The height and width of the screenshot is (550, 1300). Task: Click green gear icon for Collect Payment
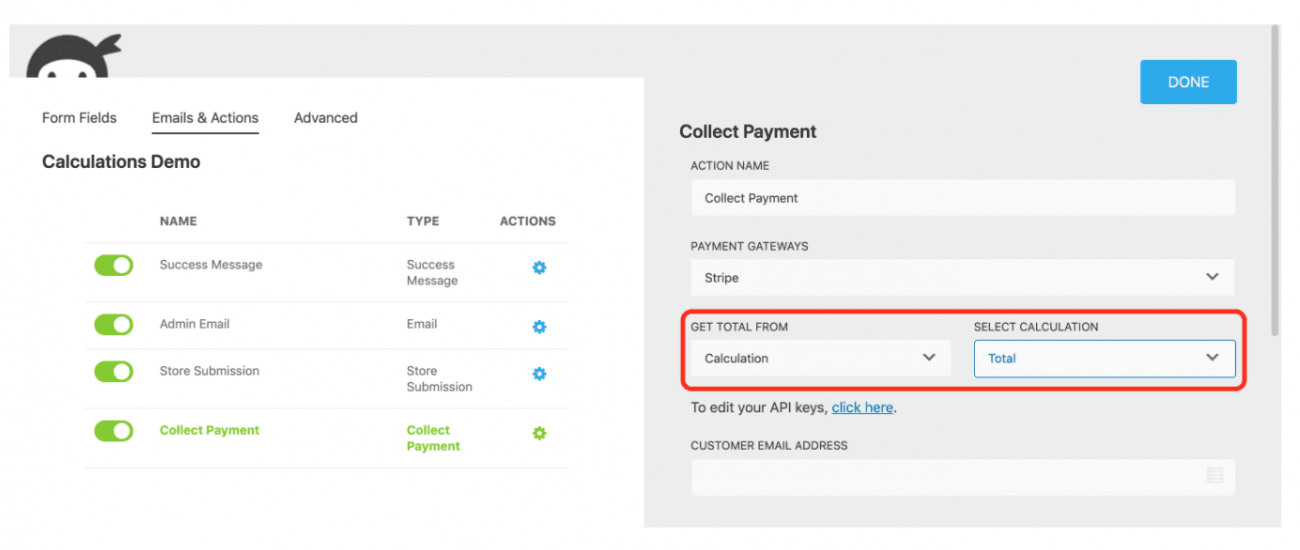pos(539,433)
